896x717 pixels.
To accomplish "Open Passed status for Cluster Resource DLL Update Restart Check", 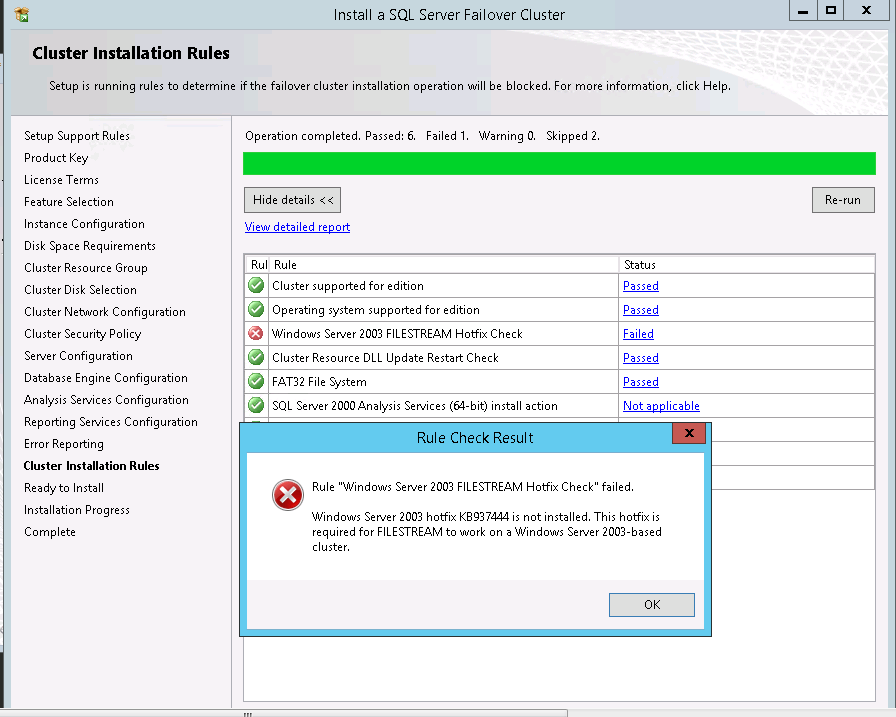I will tap(641, 358).
